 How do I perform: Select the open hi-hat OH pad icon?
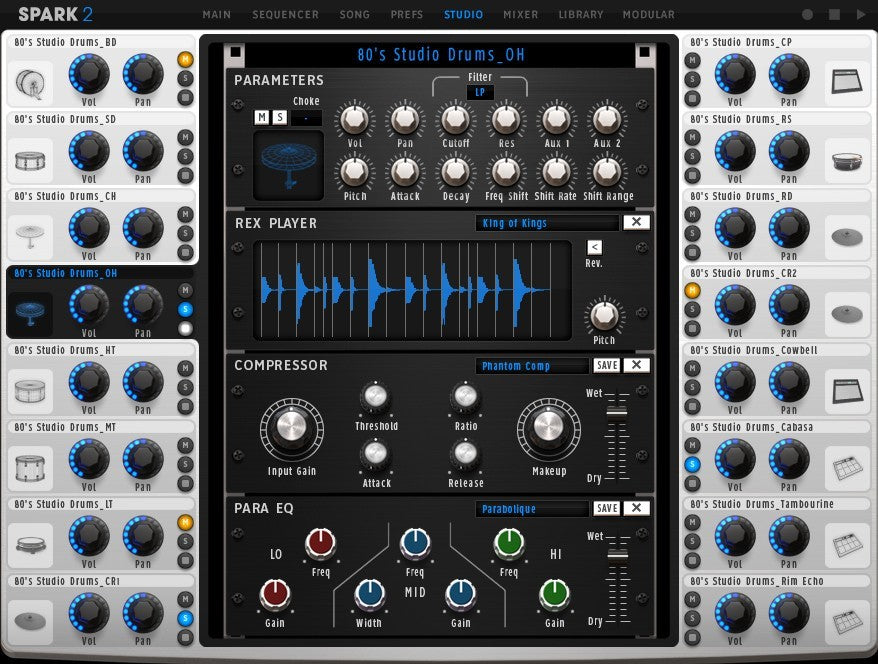(x=30, y=314)
